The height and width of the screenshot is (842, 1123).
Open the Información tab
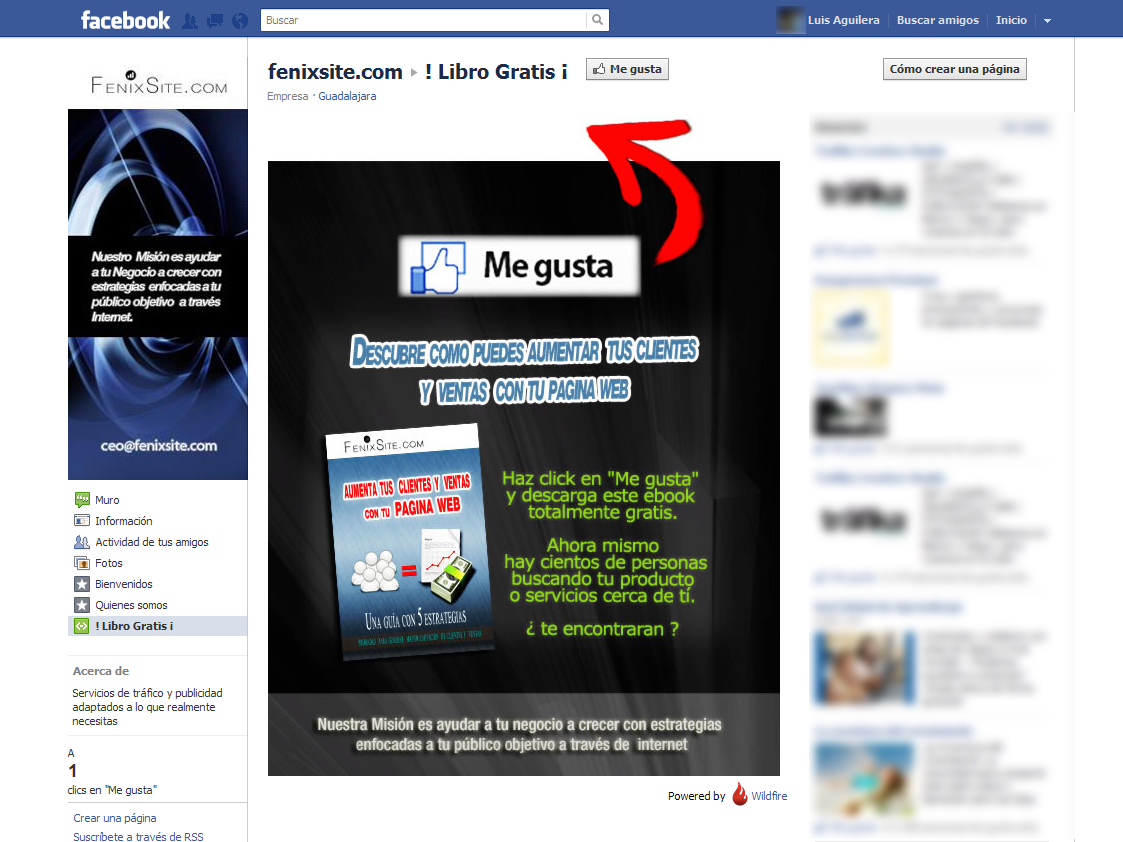124,521
